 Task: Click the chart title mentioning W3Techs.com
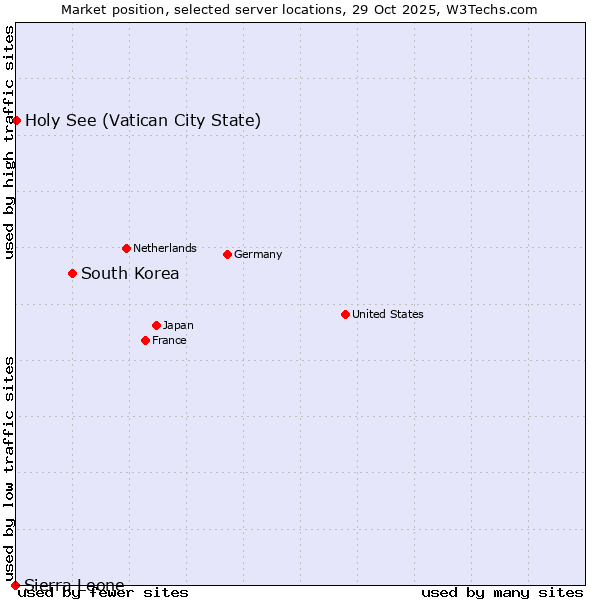(299, 10)
